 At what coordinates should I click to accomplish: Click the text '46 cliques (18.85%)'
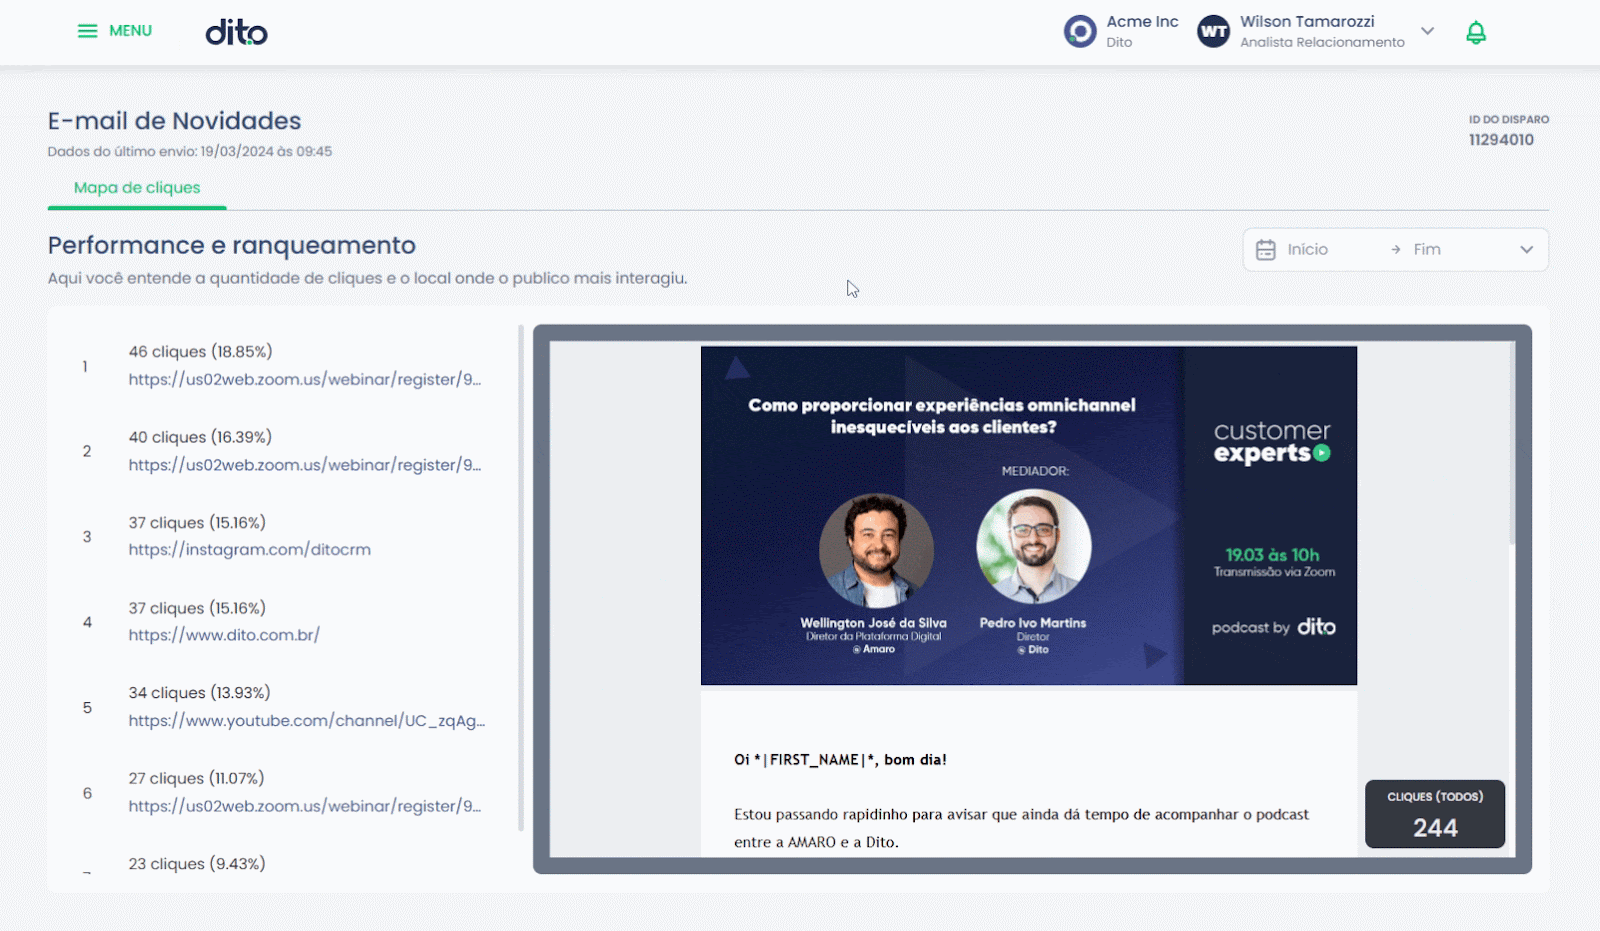tap(200, 352)
